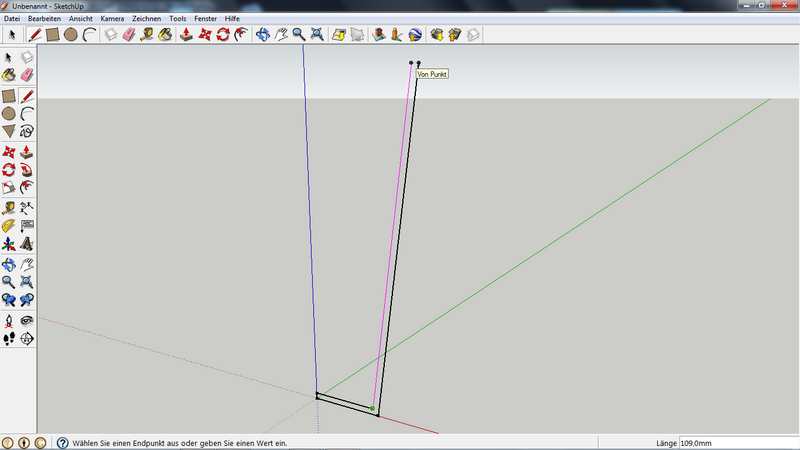Click Zoom Extents in the top toolbar
The width and height of the screenshot is (800, 450).
point(317,34)
